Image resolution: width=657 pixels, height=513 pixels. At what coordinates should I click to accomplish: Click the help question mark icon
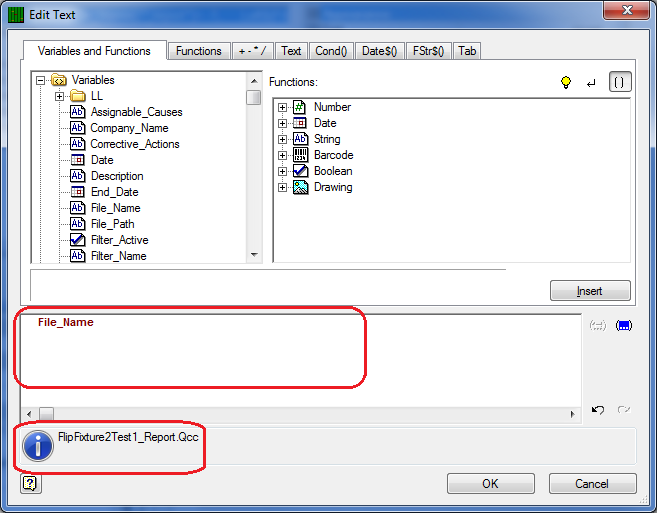pyautogui.click(x=30, y=484)
